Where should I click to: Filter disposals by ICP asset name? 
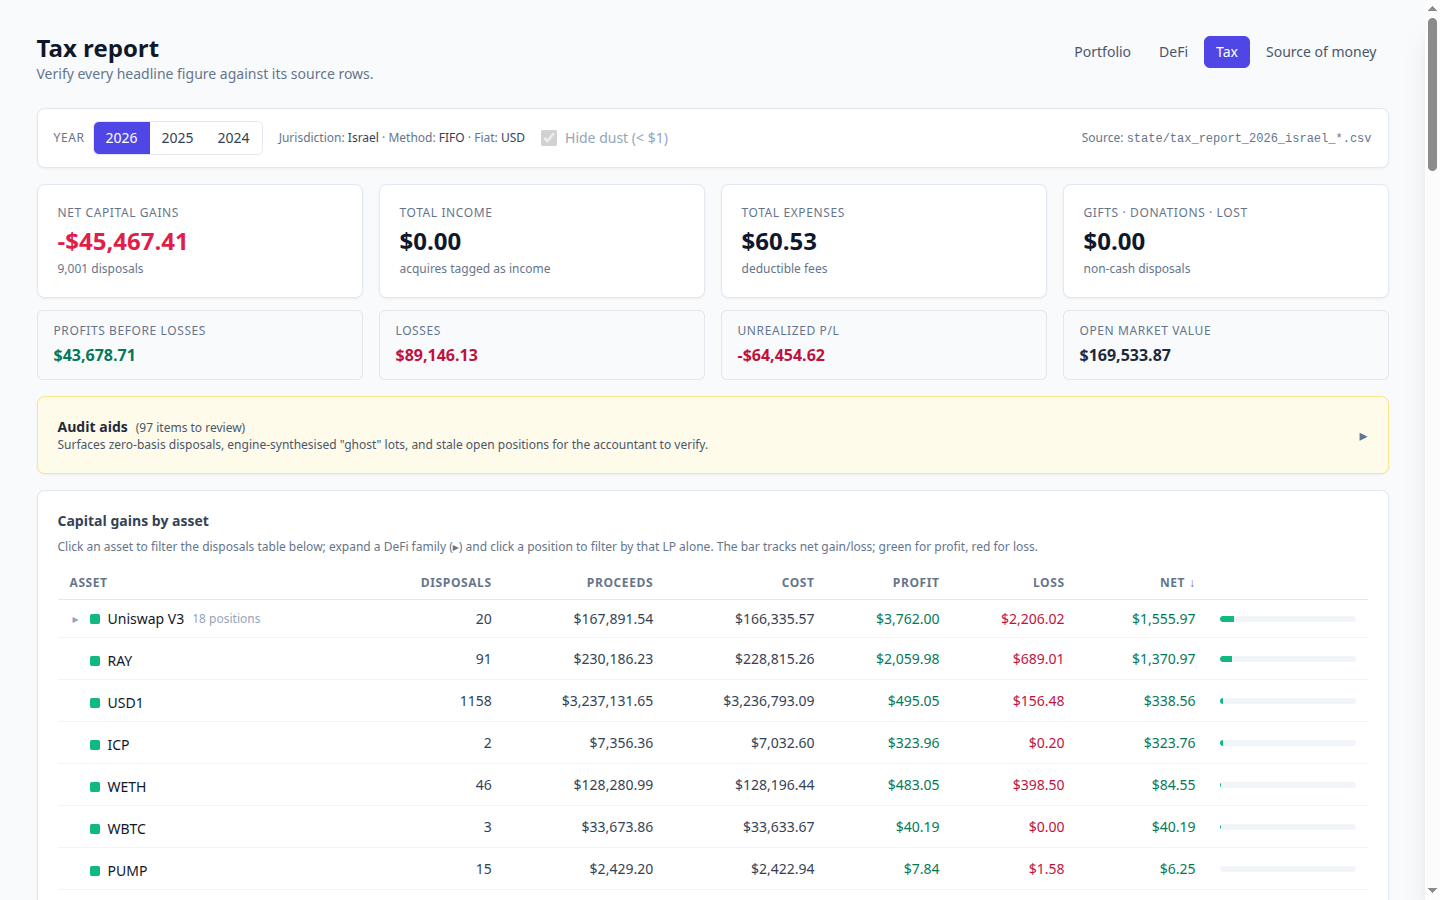(118, 745)
